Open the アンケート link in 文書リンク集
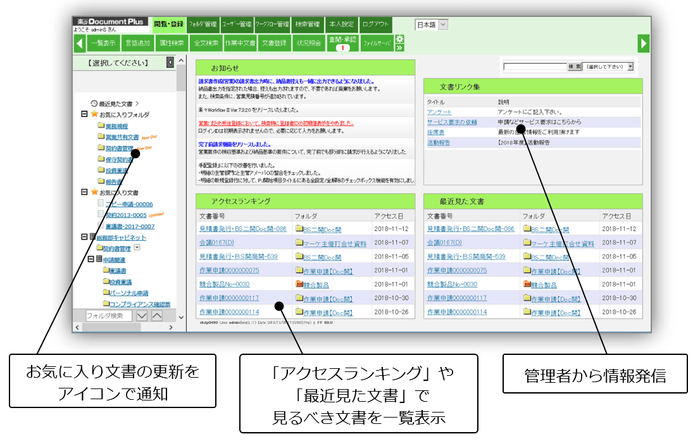The height and width of the screenshot is (444, 700). 438,112
